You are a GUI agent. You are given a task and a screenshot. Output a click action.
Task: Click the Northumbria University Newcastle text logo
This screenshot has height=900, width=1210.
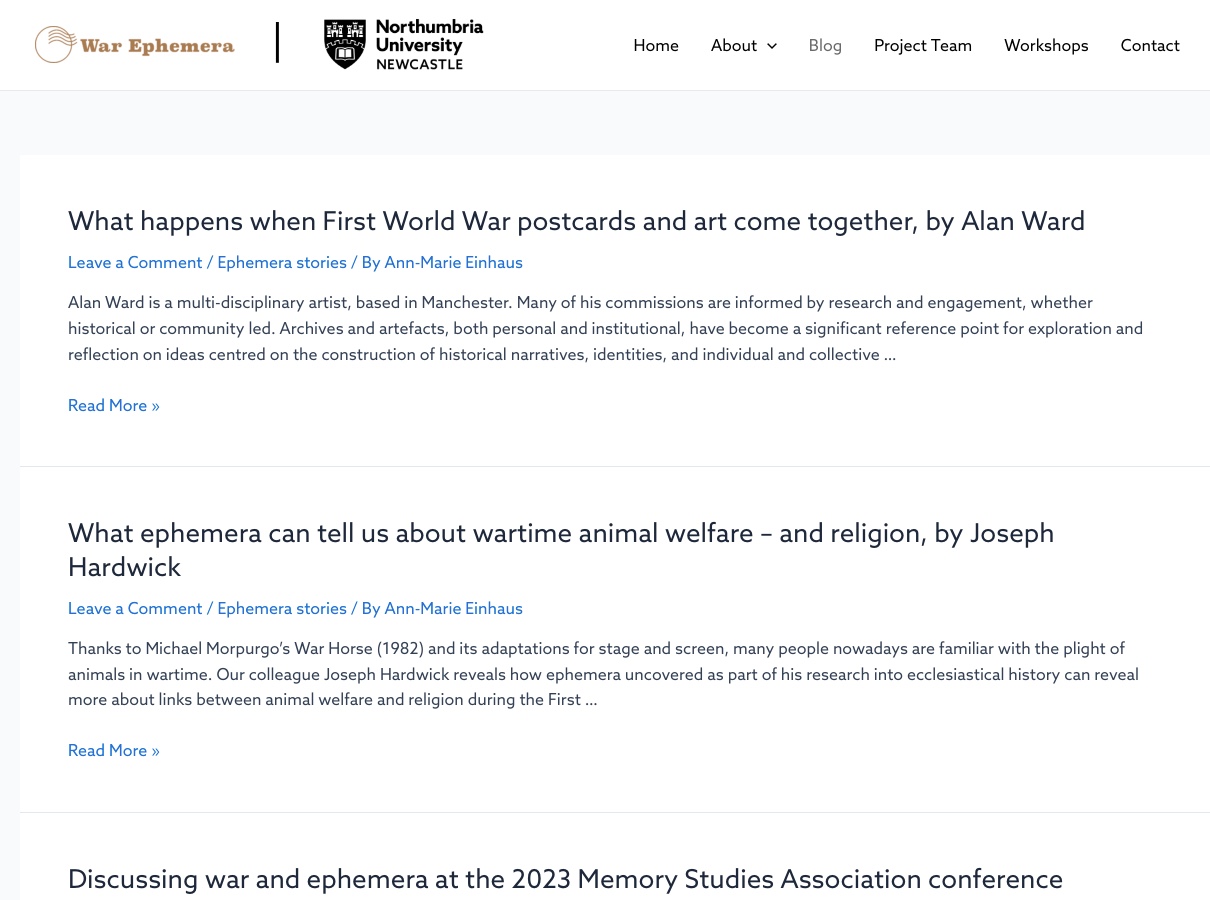[x=429, y=45]
